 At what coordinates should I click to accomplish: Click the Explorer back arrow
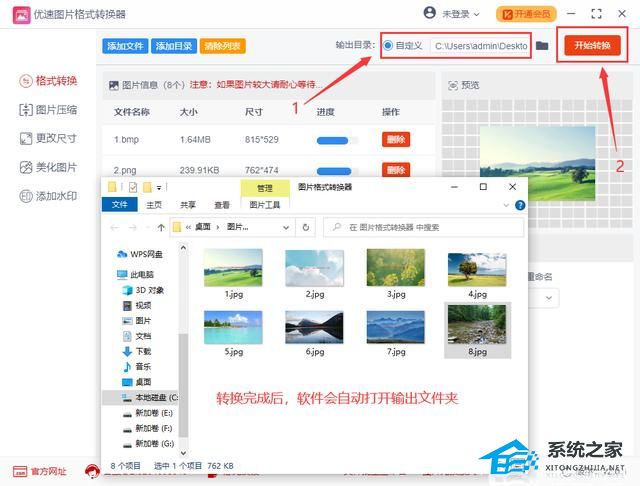coord(115,227)
